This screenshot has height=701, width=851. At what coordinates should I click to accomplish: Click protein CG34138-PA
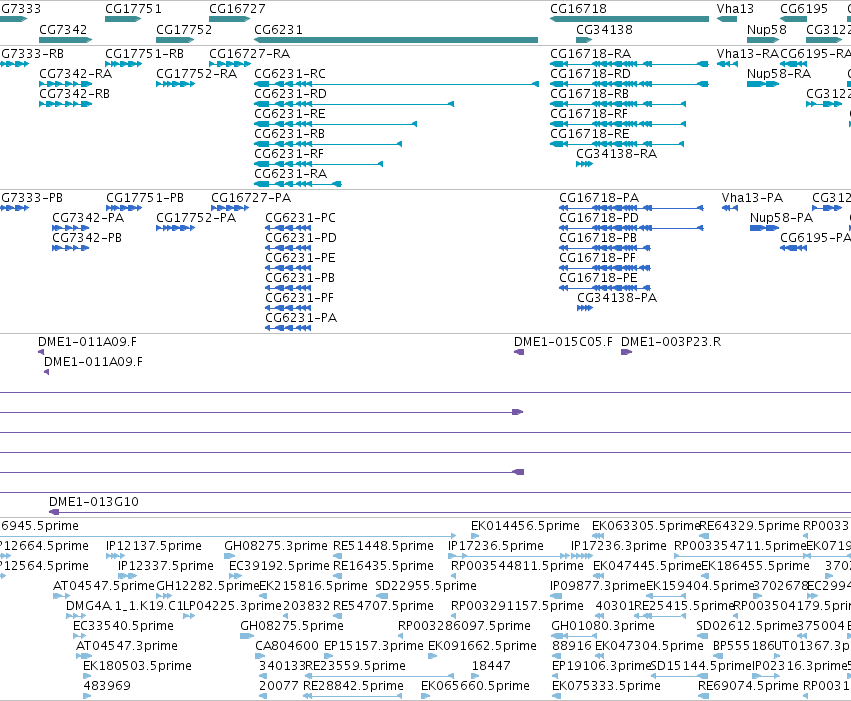pos(617,298)
